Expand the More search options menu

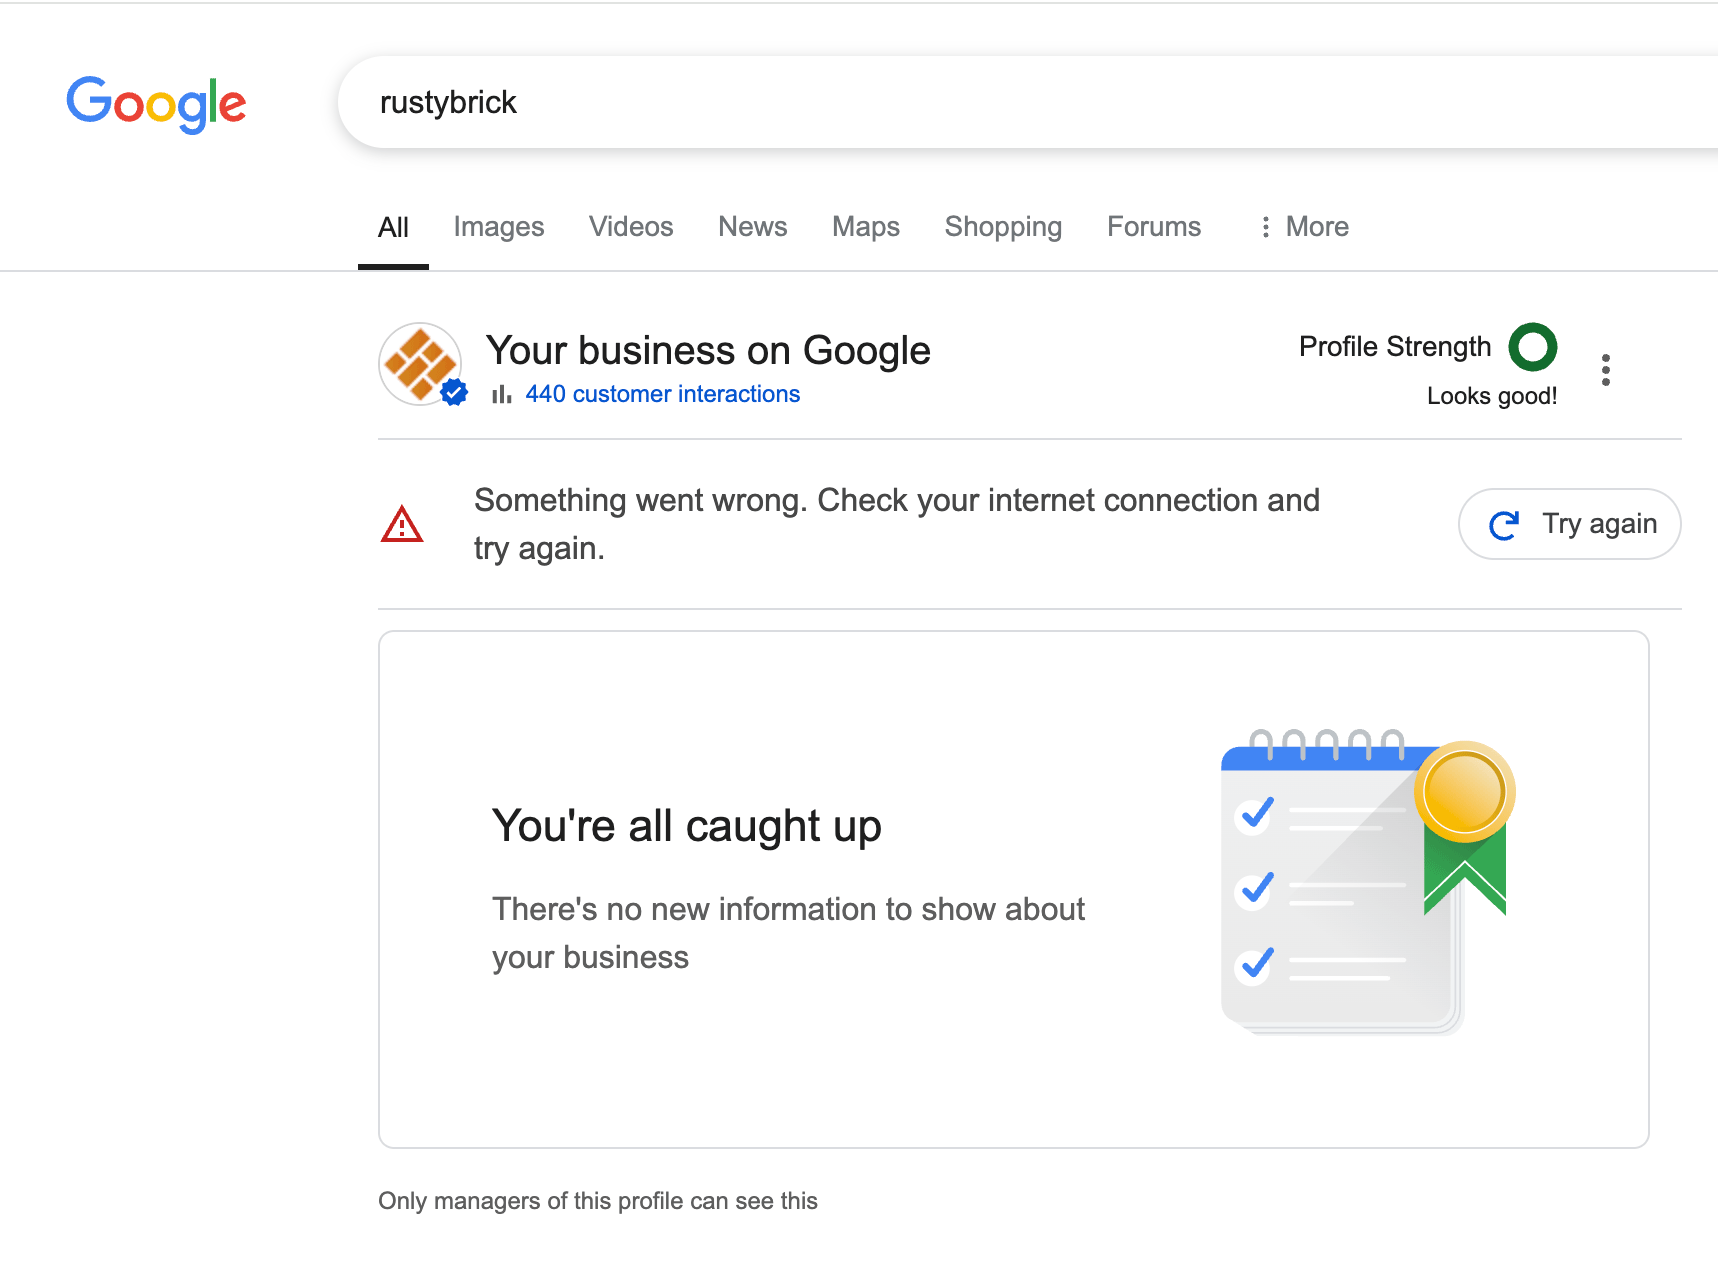pos(1304,227)
